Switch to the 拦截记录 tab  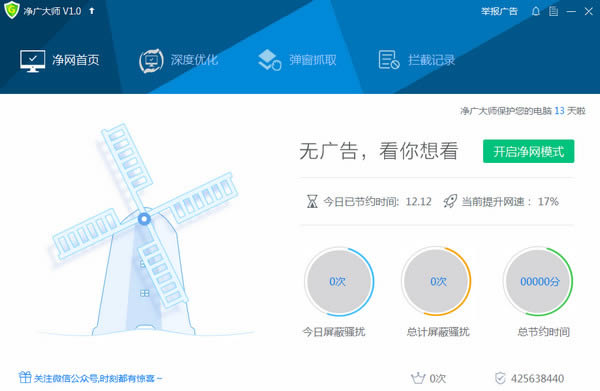click(x=417, y=60)
